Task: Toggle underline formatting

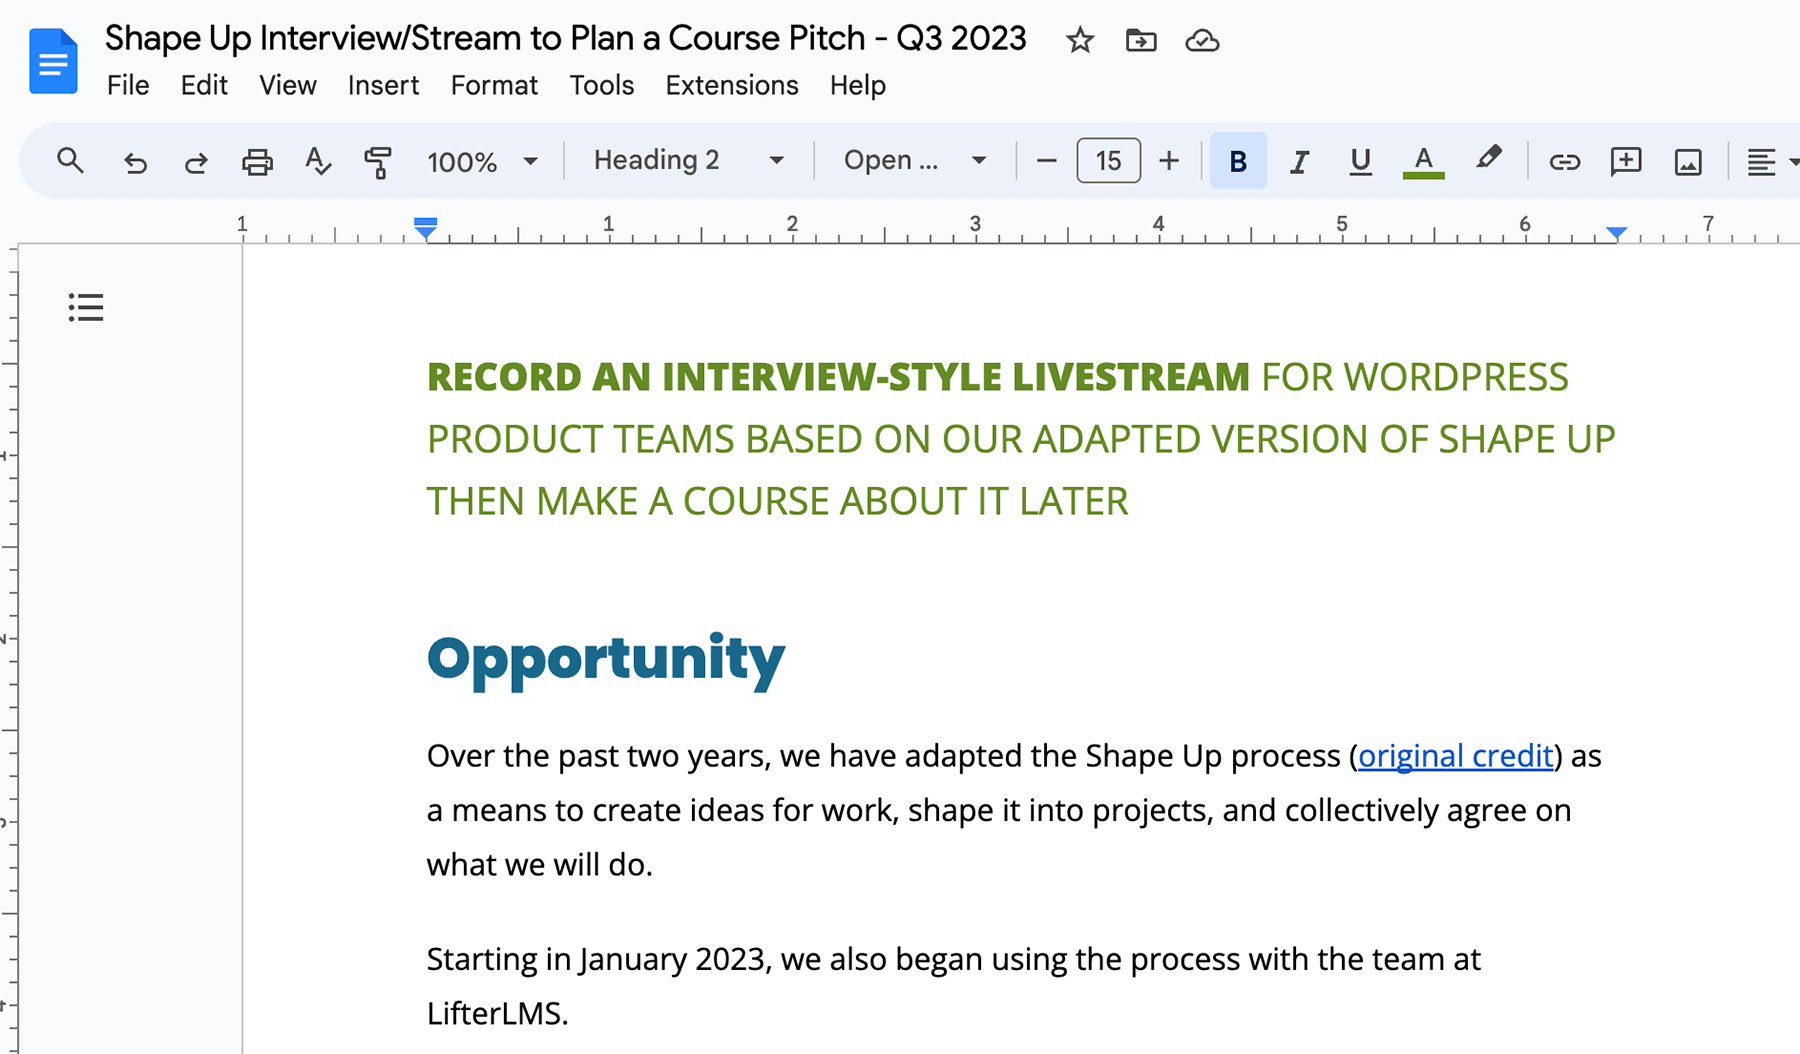Action: 1360,161
